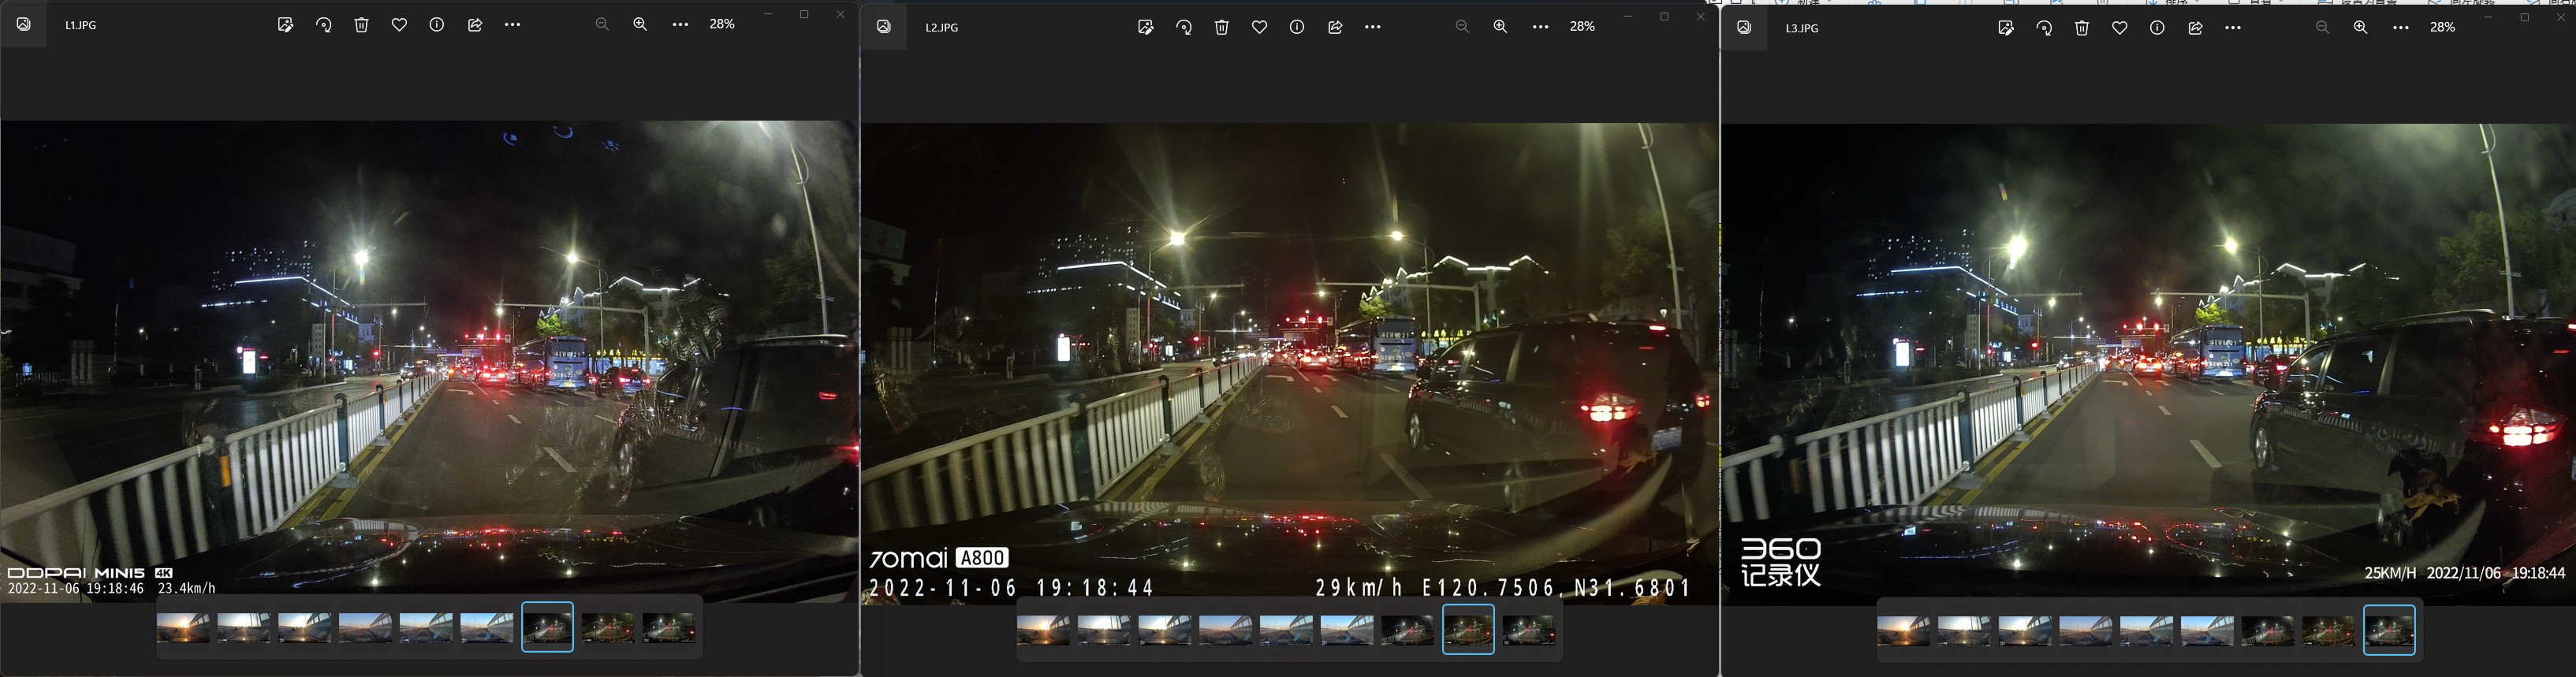Open the more menu beside Share in L3.JPG window
Viewport: 2576px width, 677px height.
click(2233, 28)
